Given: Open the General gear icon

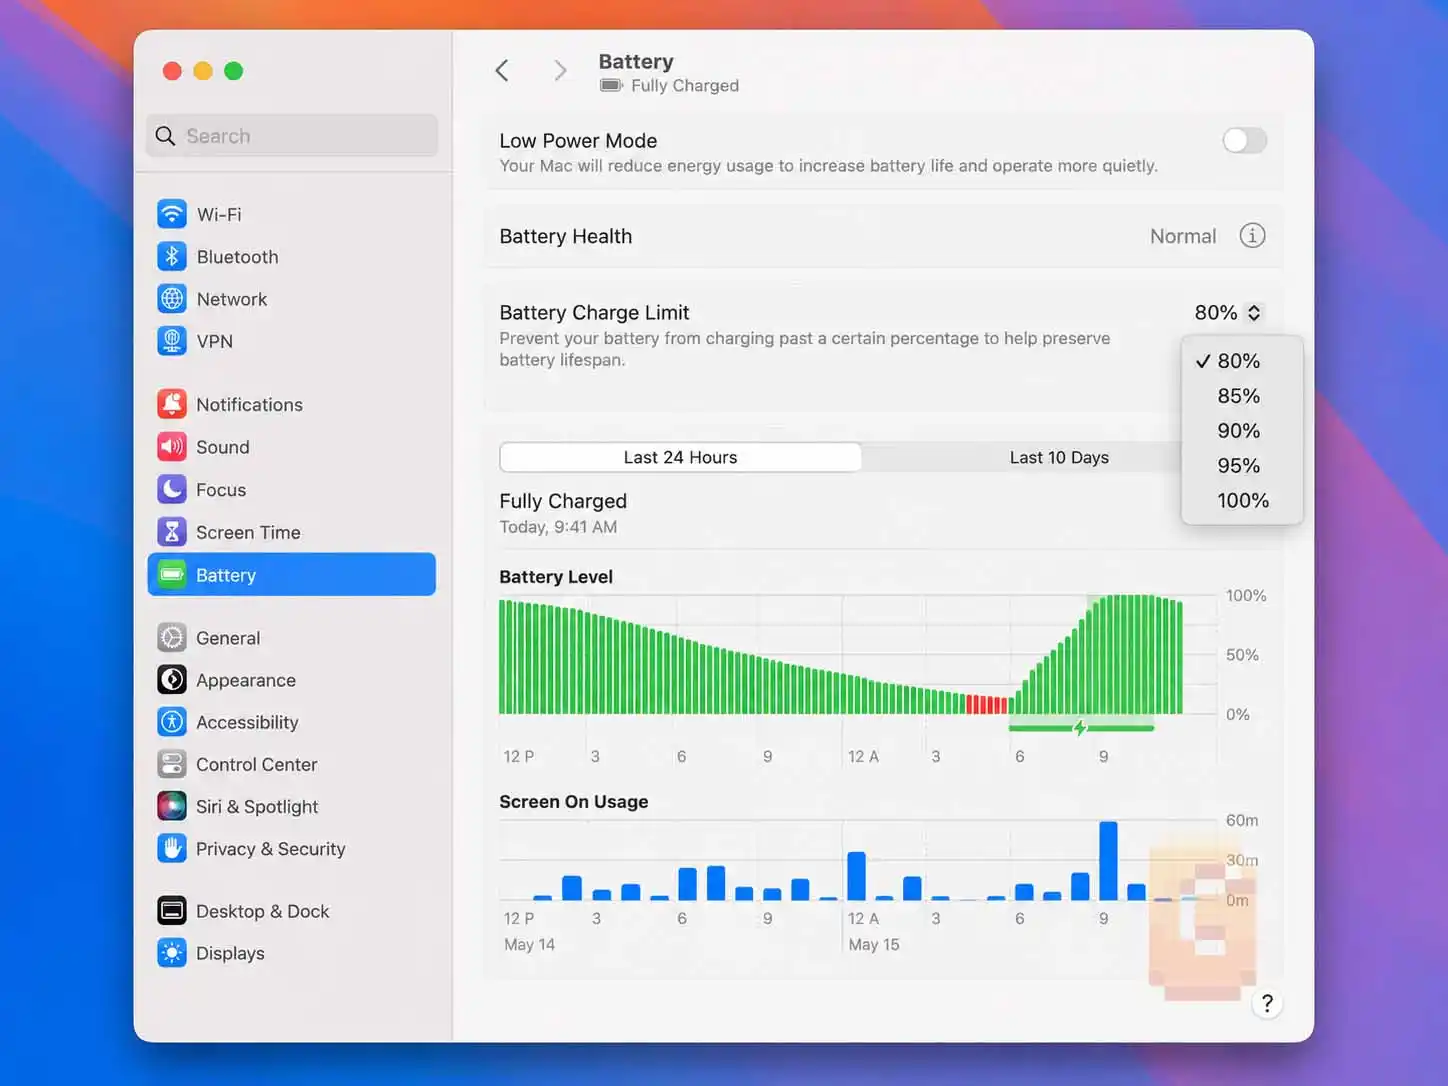Looking at the screenshot, I should point(172,637).
